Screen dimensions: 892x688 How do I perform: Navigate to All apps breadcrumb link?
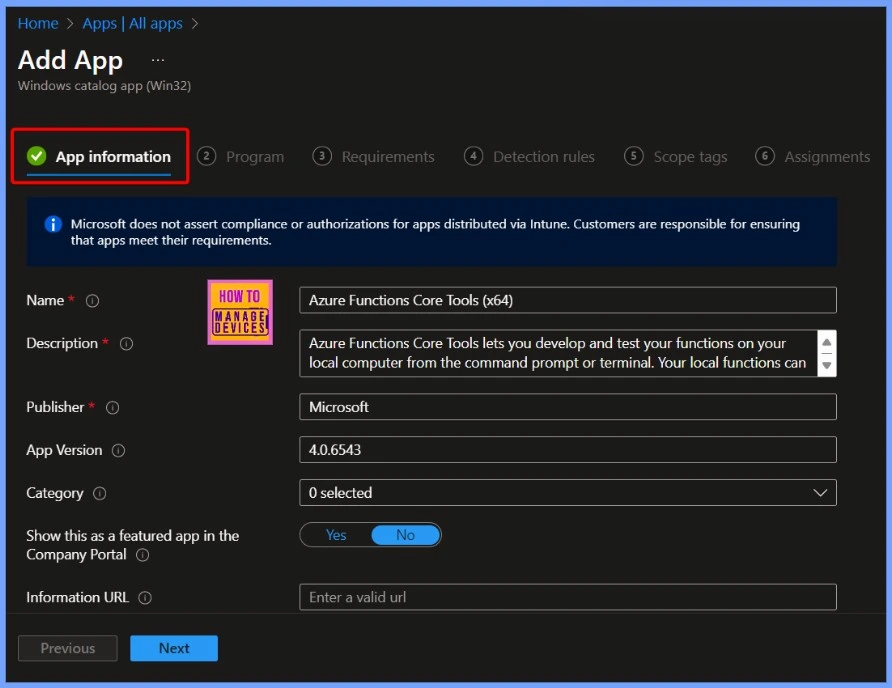point(156,23)
